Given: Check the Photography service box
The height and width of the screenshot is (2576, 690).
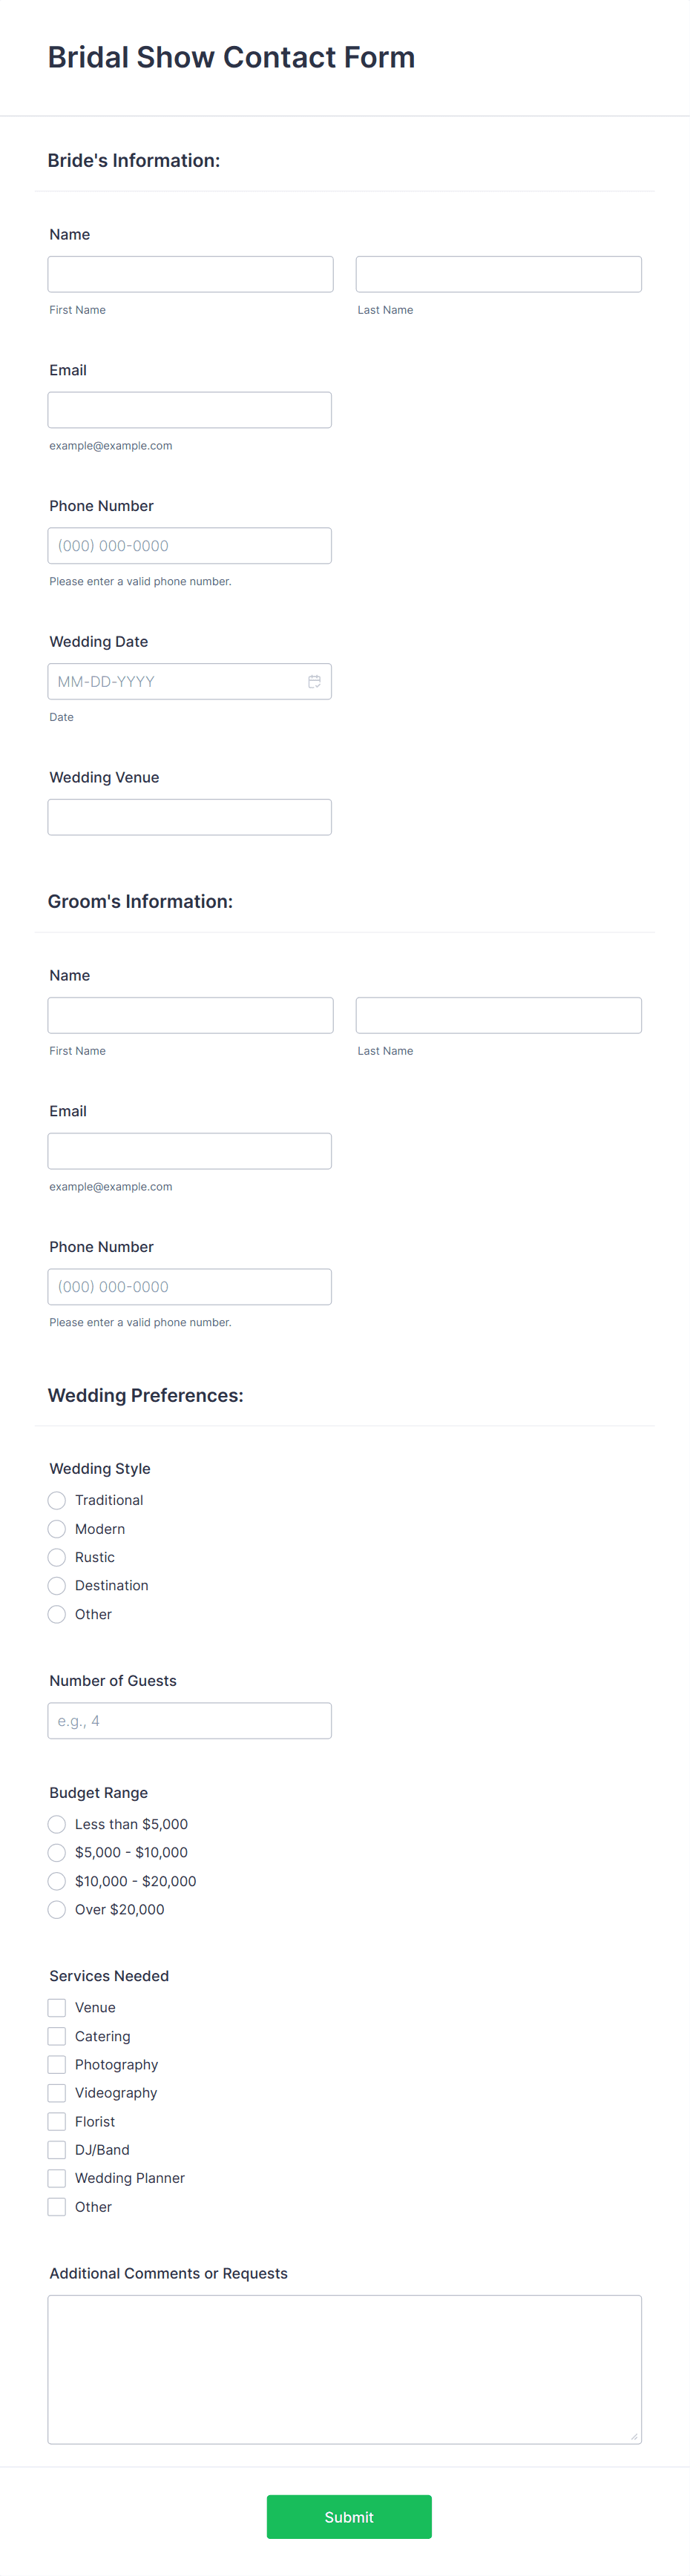Looking at the screenshot, I should tap(57, 2064).
